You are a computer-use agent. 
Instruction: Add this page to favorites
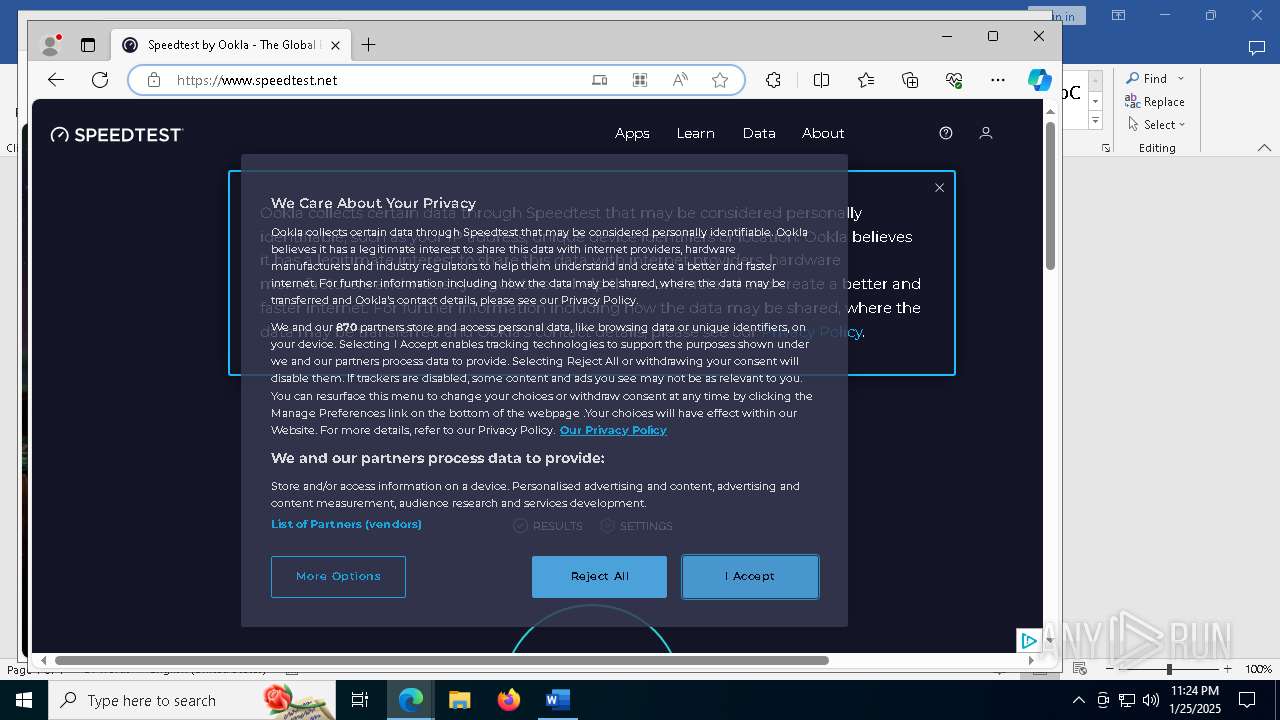720,80
